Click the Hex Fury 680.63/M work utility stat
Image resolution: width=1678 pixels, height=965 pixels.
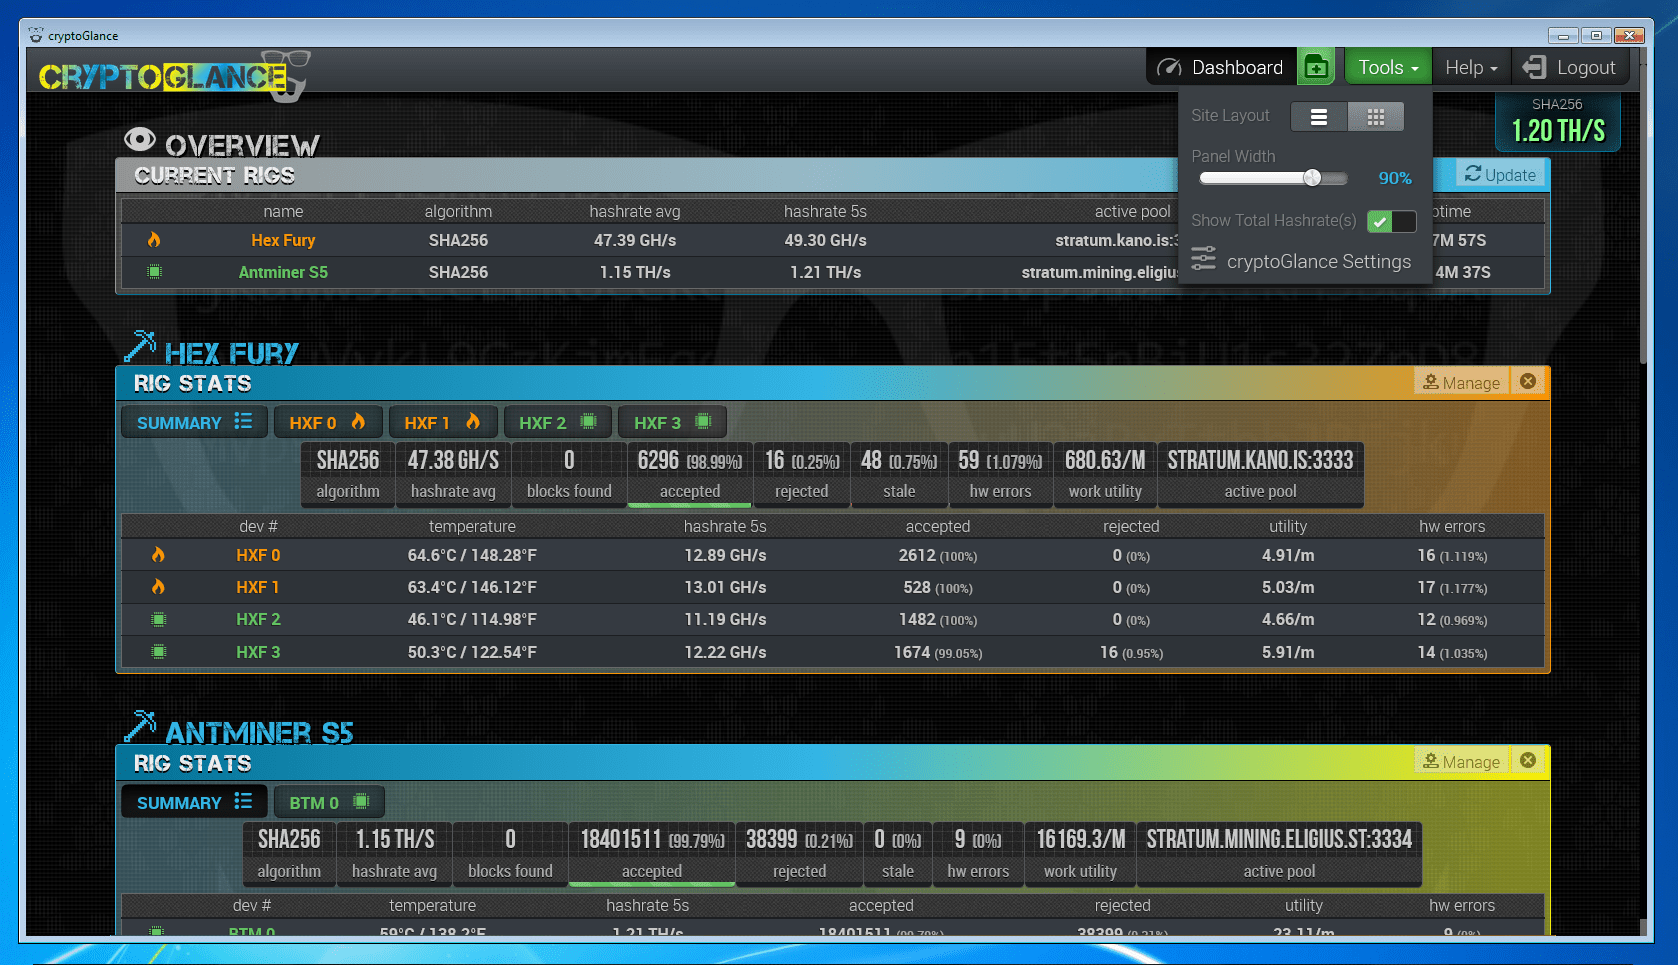[x=1105, y=473]
